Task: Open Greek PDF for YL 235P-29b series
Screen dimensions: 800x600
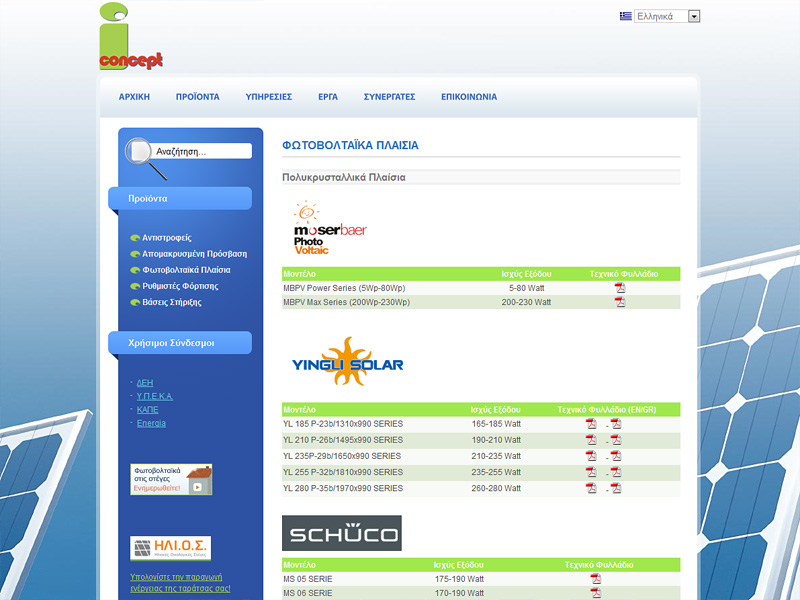Action: click(x=616, y=456)
